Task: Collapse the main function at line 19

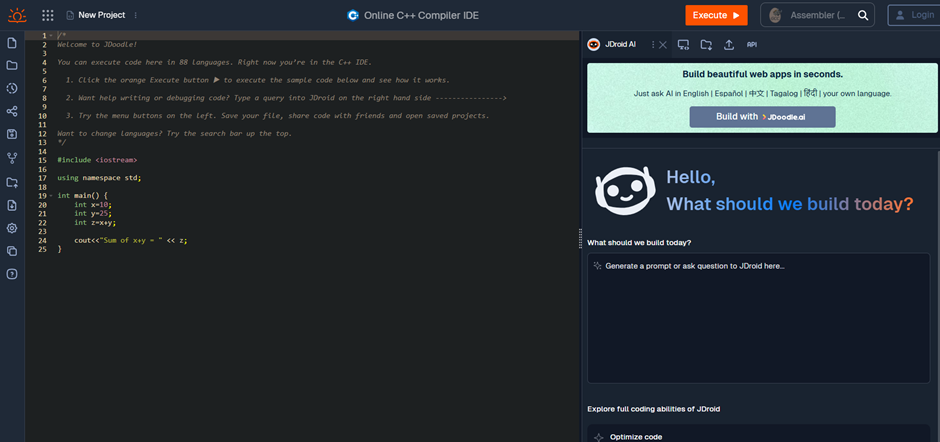Action: tap(51, 196)
